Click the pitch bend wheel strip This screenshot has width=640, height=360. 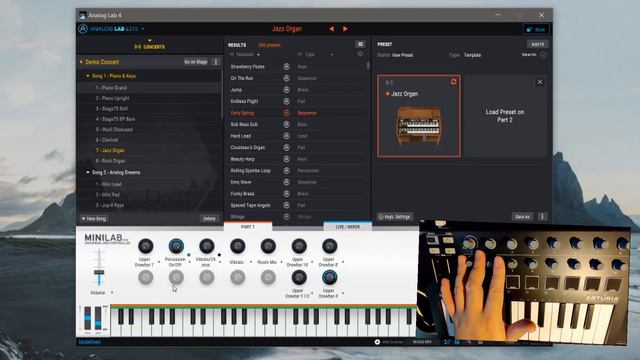coord(88,318)
